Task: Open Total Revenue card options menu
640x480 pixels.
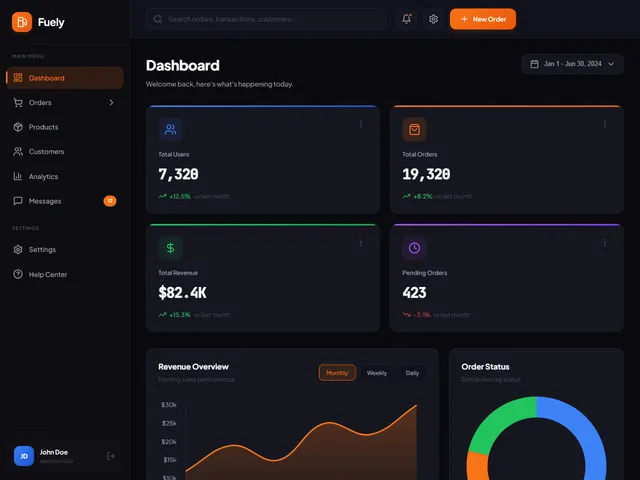Action: (x=361, y=243)
